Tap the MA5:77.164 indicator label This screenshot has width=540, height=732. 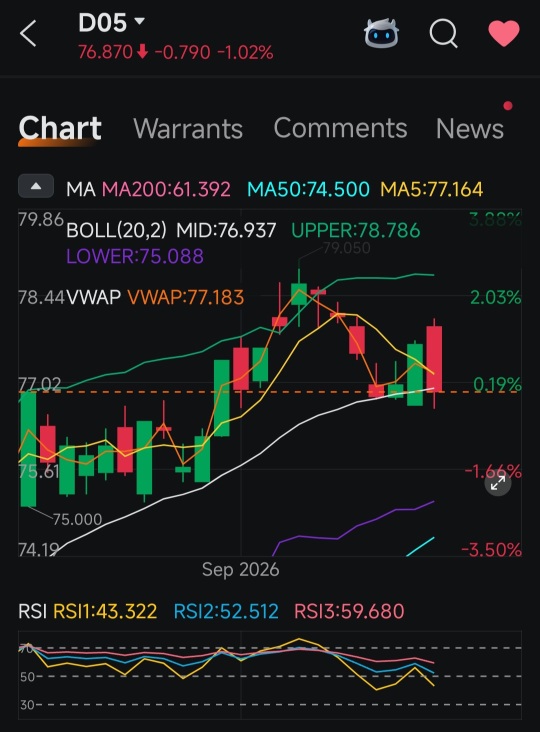click(432, 190)
